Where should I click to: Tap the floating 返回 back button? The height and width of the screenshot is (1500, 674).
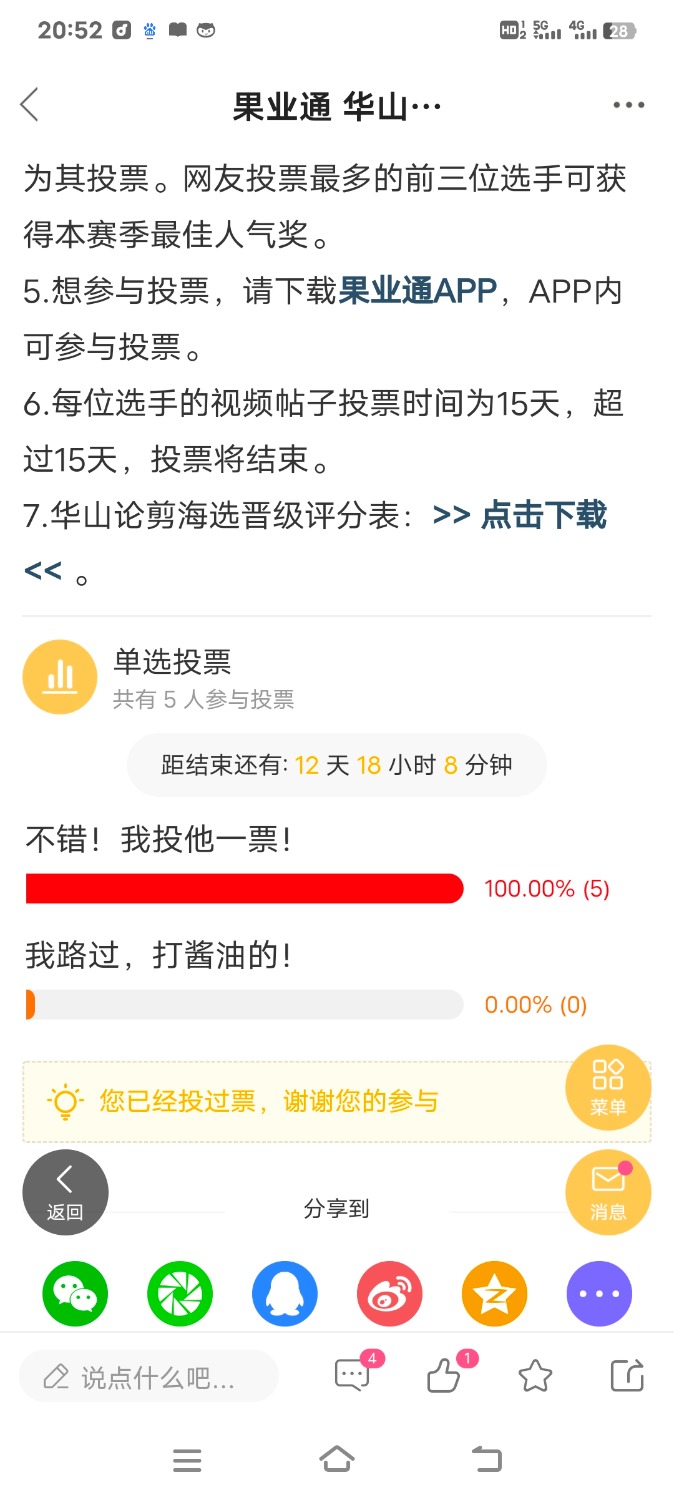coord(65,1193)
